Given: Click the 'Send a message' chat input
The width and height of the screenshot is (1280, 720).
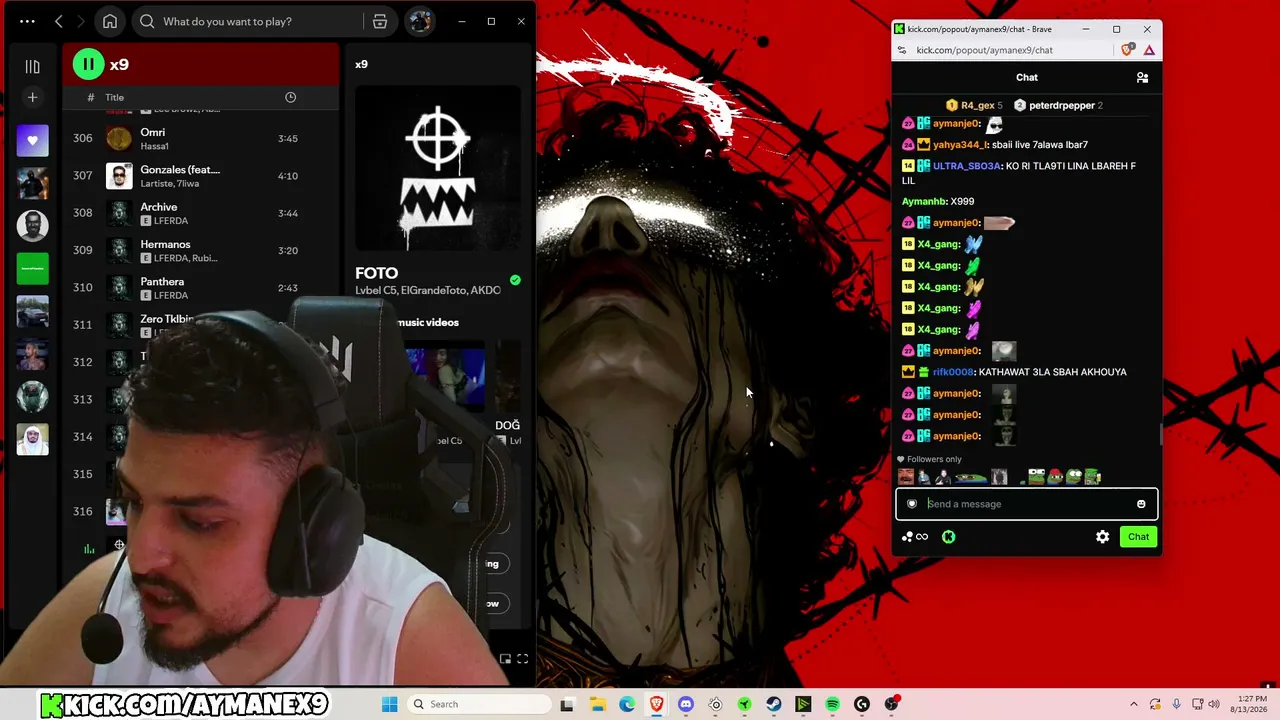Looking at the screenshot, I should 1026,504.
